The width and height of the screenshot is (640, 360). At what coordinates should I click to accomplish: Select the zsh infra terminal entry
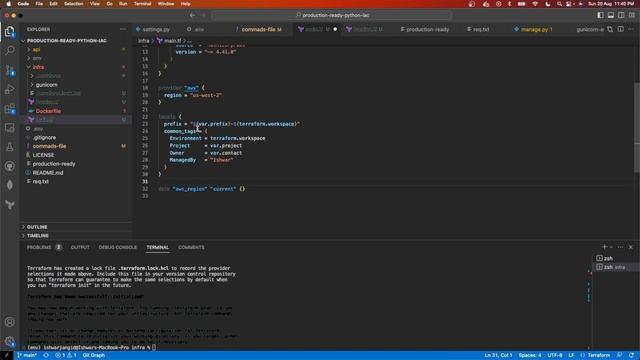point(615,267)
